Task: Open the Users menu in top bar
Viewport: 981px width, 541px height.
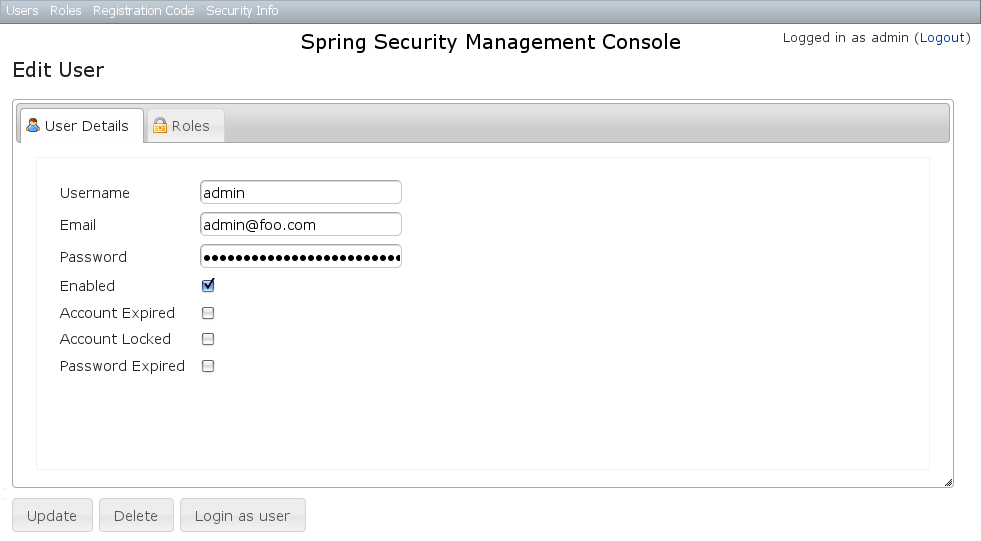Action: coord(22,11)
